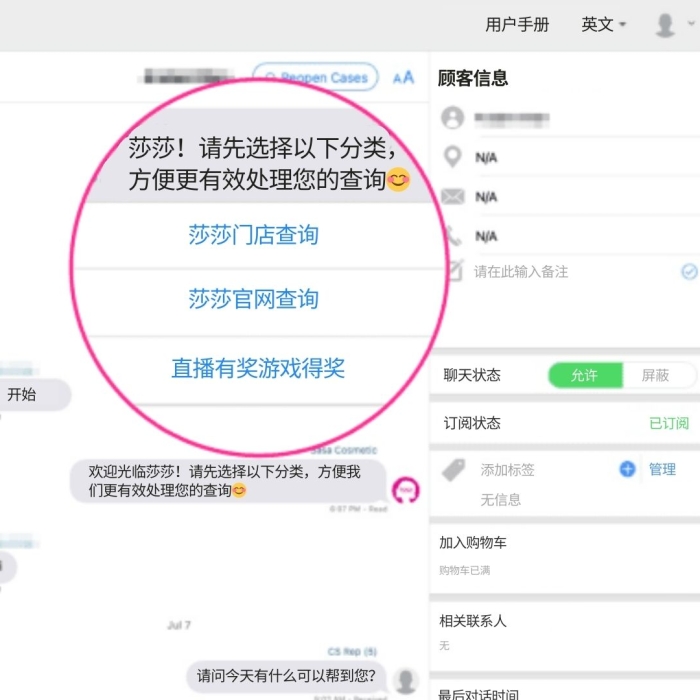The image size is (700, 700).
Task: Click the Reopen Cases button
Action: pyautogui.click(x=315, y=77)
